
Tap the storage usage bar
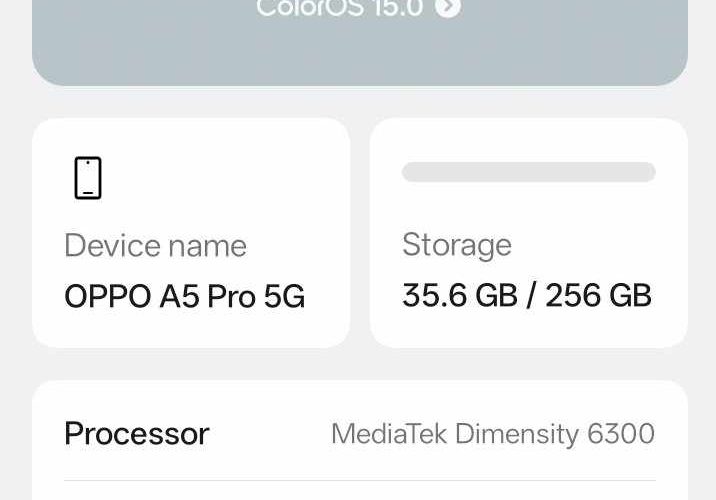point(528,172)
